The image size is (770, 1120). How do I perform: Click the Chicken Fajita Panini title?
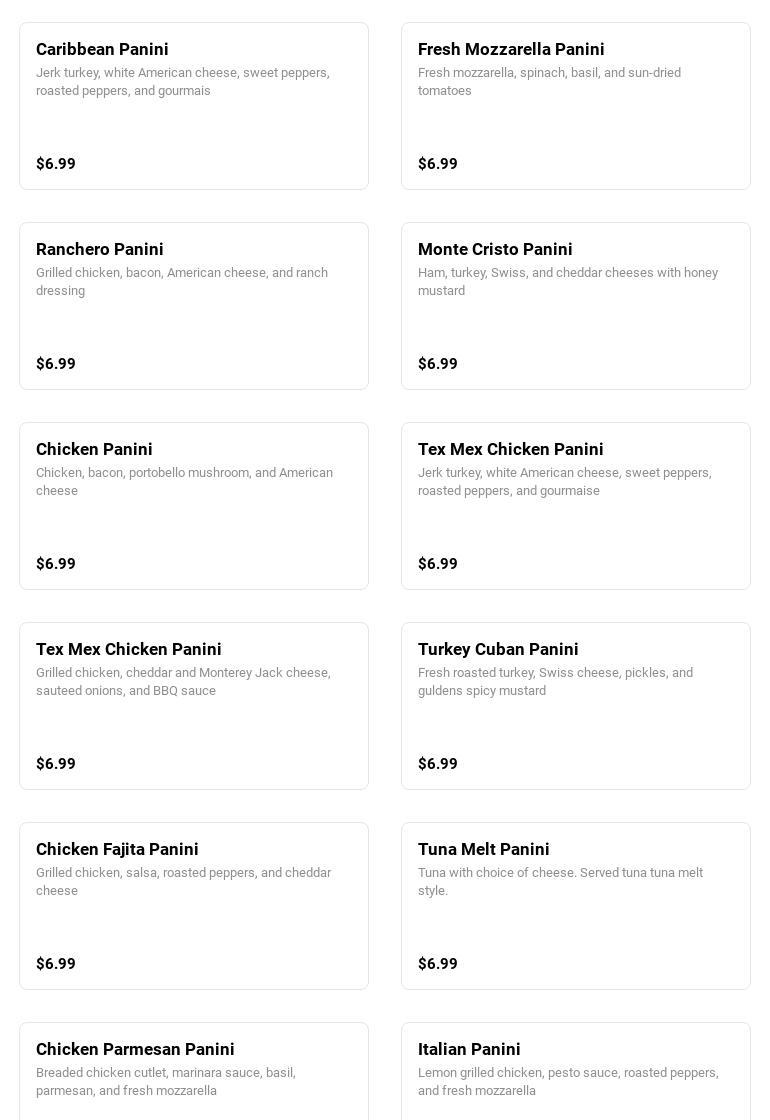[x=117, y=849]
